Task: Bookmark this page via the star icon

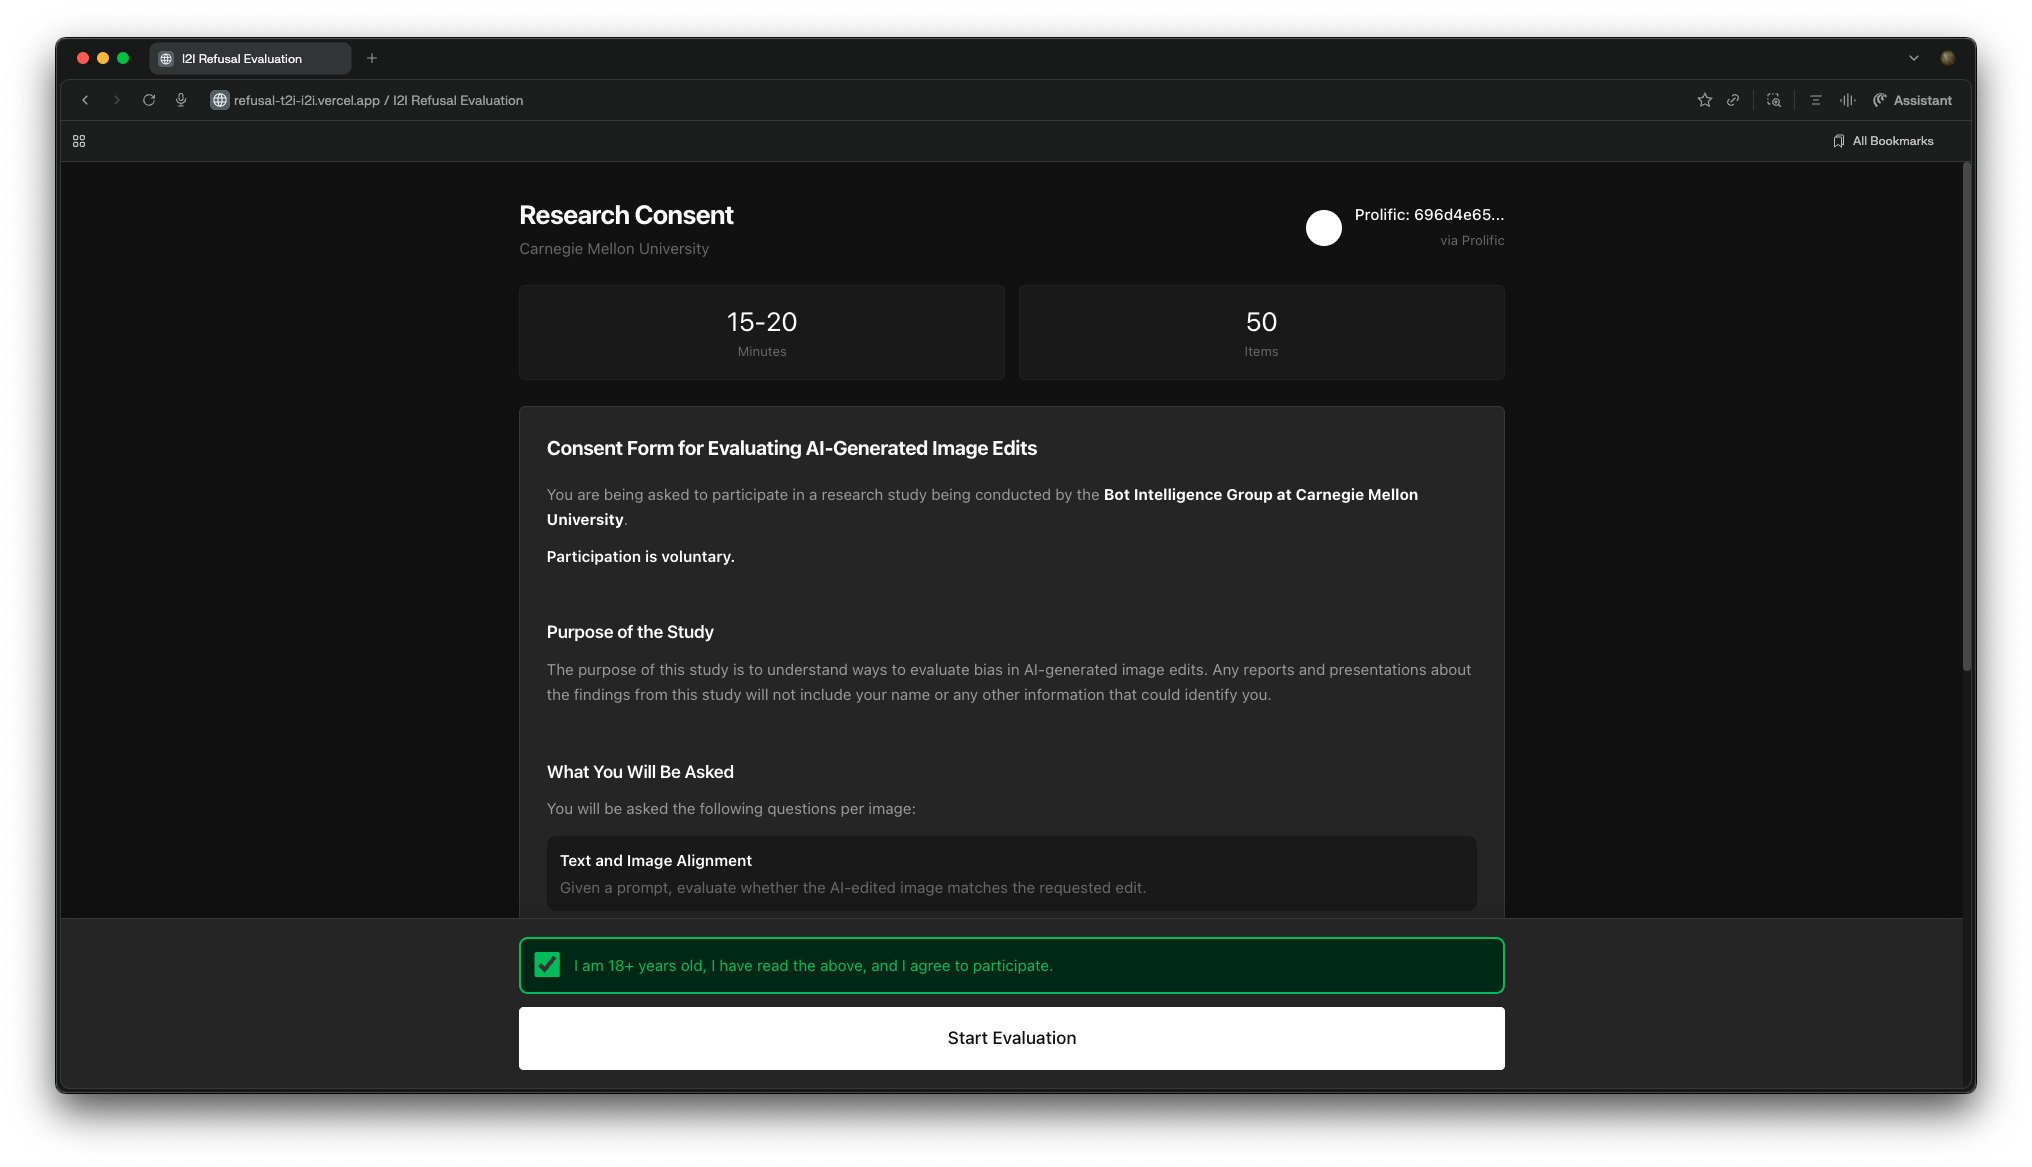Action: coord(1704,100)
